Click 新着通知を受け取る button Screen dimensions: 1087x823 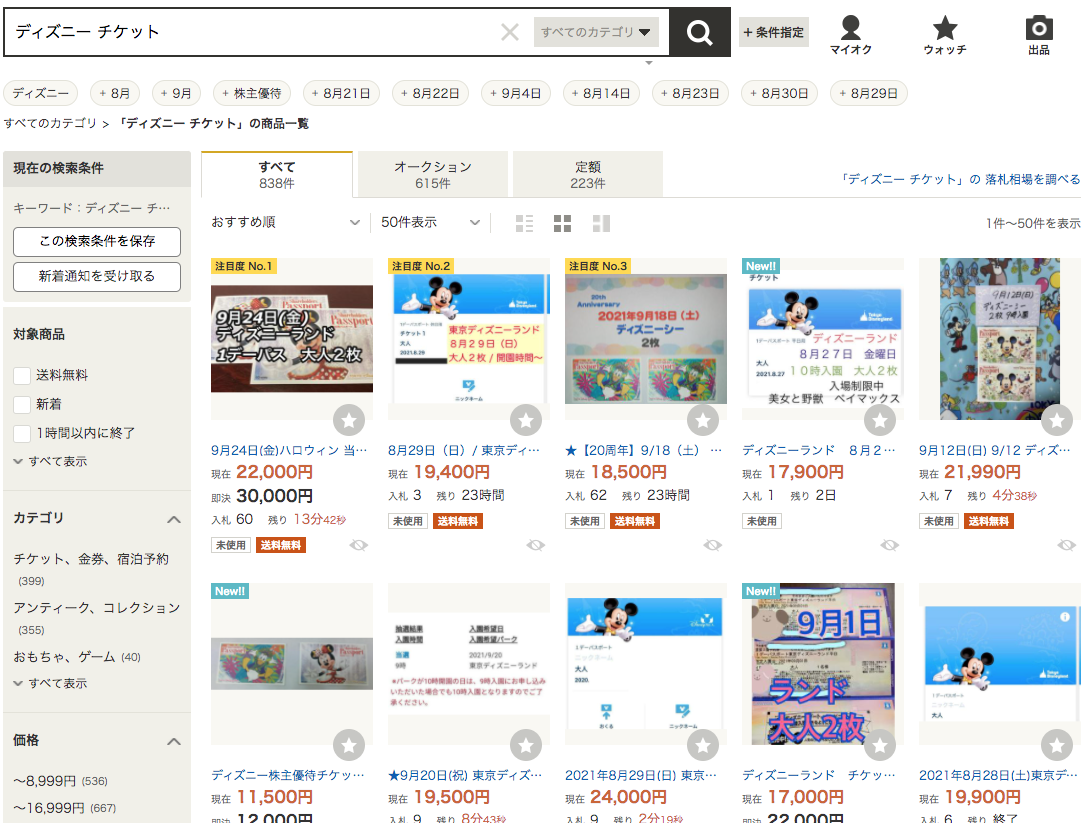[x=97, y=276]
